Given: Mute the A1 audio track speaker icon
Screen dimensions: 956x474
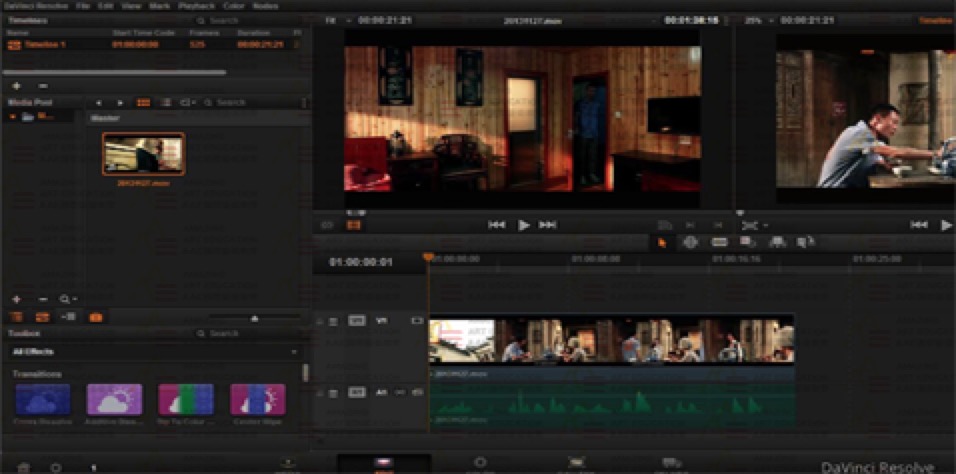Looking at the screenshot, I should 418,392.
